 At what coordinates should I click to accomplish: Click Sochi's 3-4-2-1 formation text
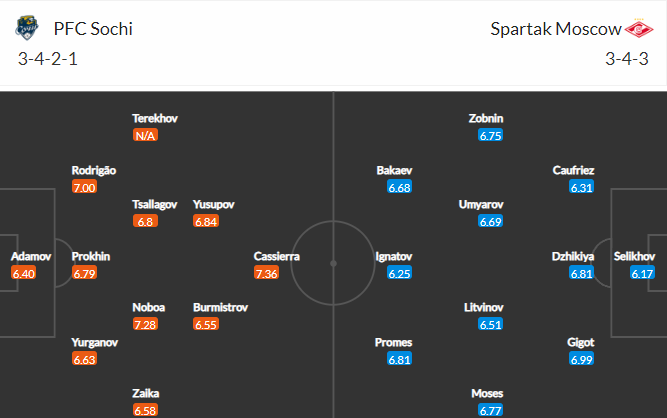48,59
